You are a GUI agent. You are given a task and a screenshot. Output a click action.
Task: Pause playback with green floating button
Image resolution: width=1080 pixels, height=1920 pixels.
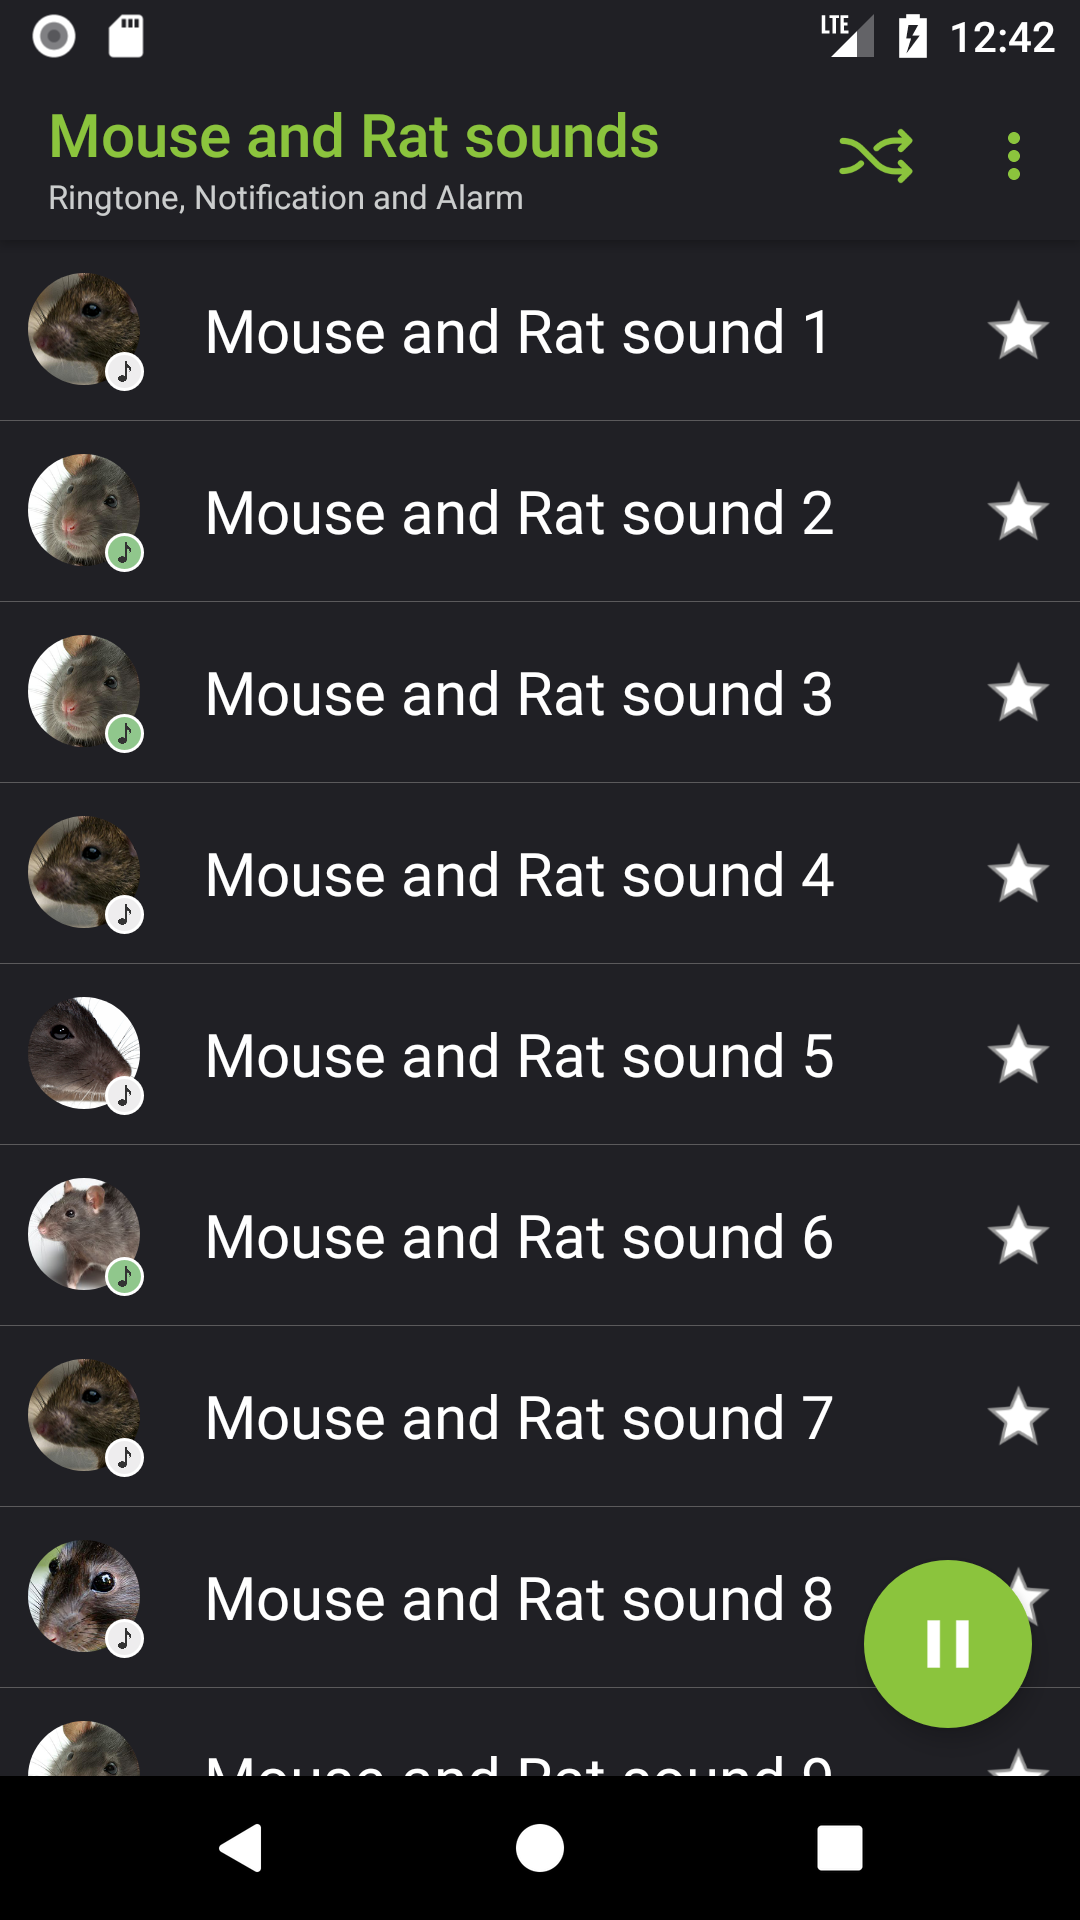947,1643
